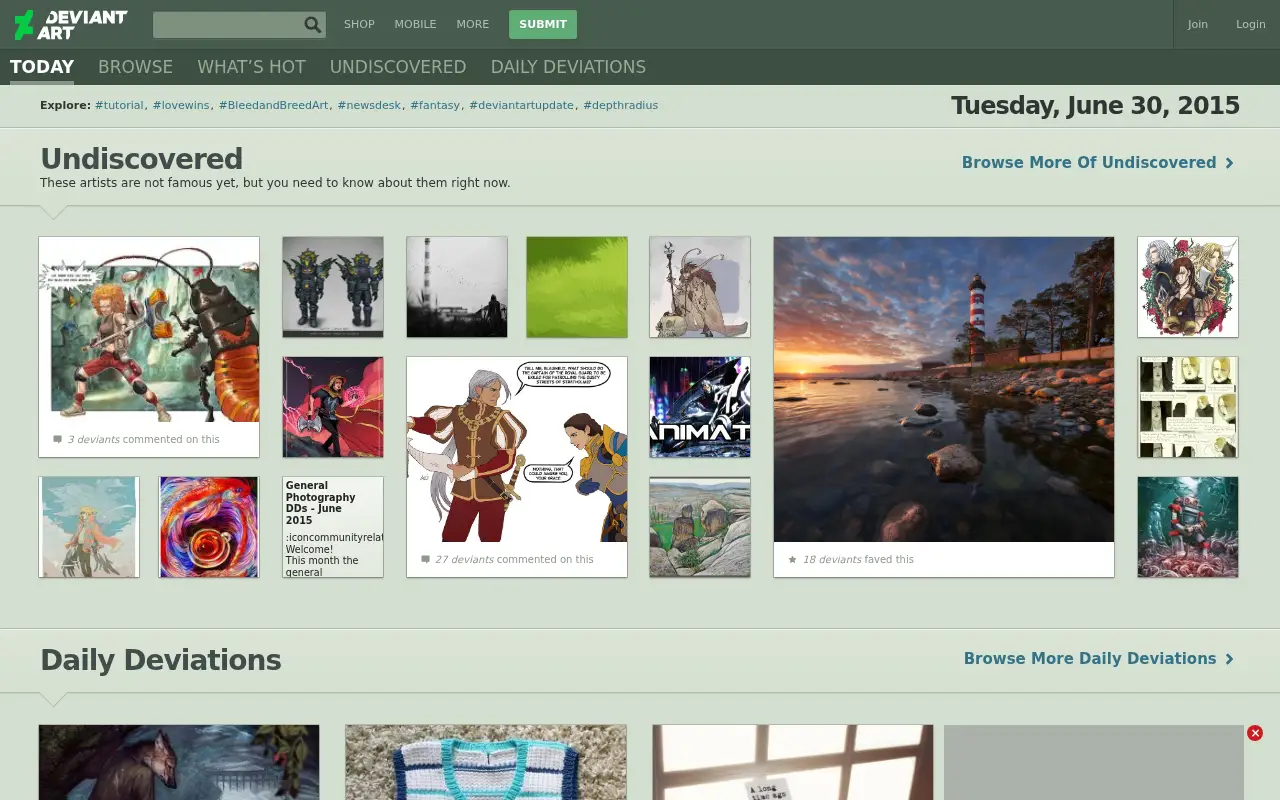The width and height of the screenshot is (1280, 800).
Task: Open General Photography DDs June 2015 journal
Action: coord(333,527)
